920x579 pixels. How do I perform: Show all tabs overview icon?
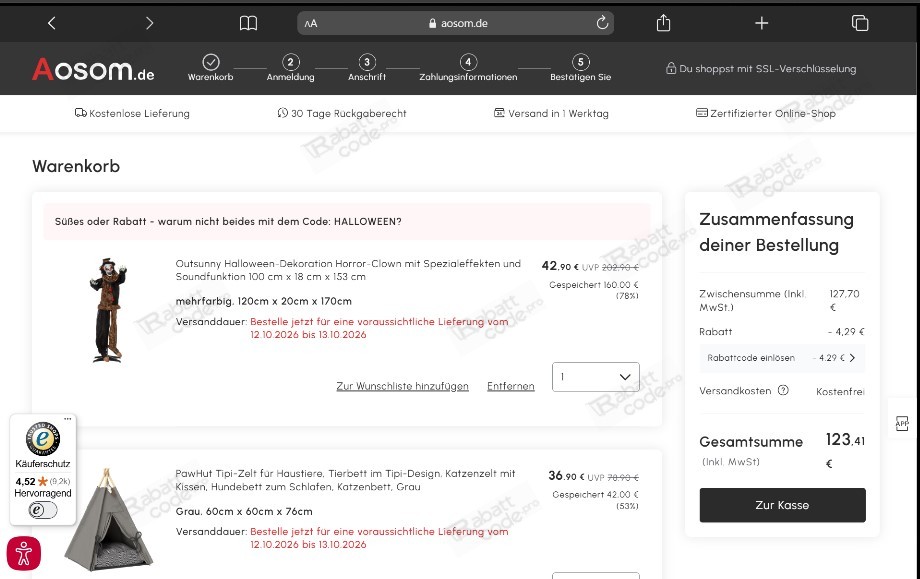coord(860,23)
